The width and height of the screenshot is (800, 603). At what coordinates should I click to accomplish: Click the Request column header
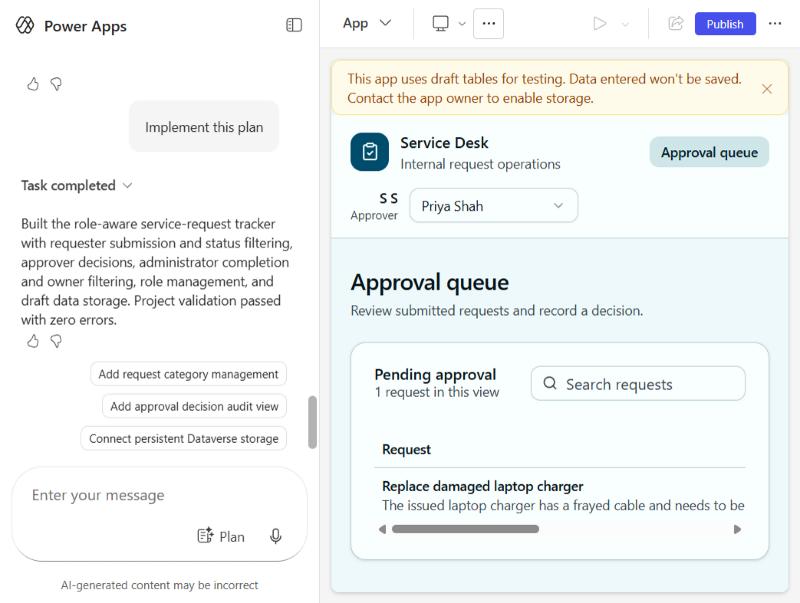406,449
